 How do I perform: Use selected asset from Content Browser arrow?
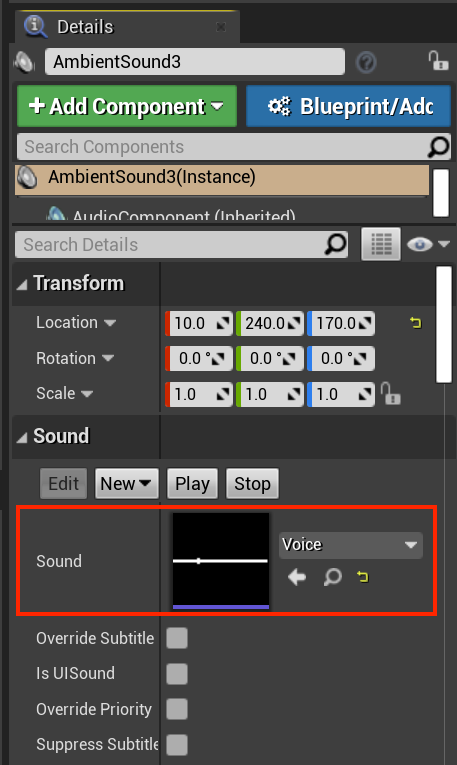tap(297, 578)
